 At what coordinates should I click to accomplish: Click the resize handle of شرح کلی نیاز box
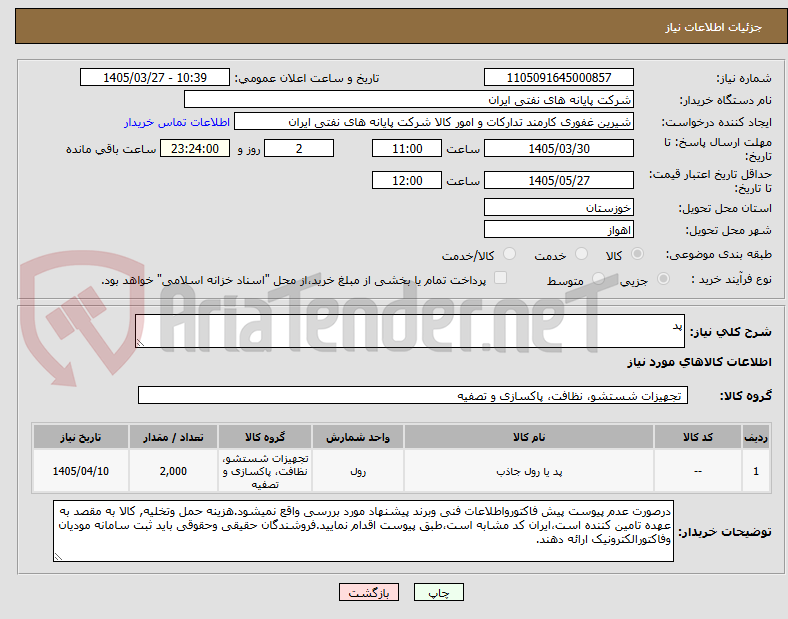[140, 343]
